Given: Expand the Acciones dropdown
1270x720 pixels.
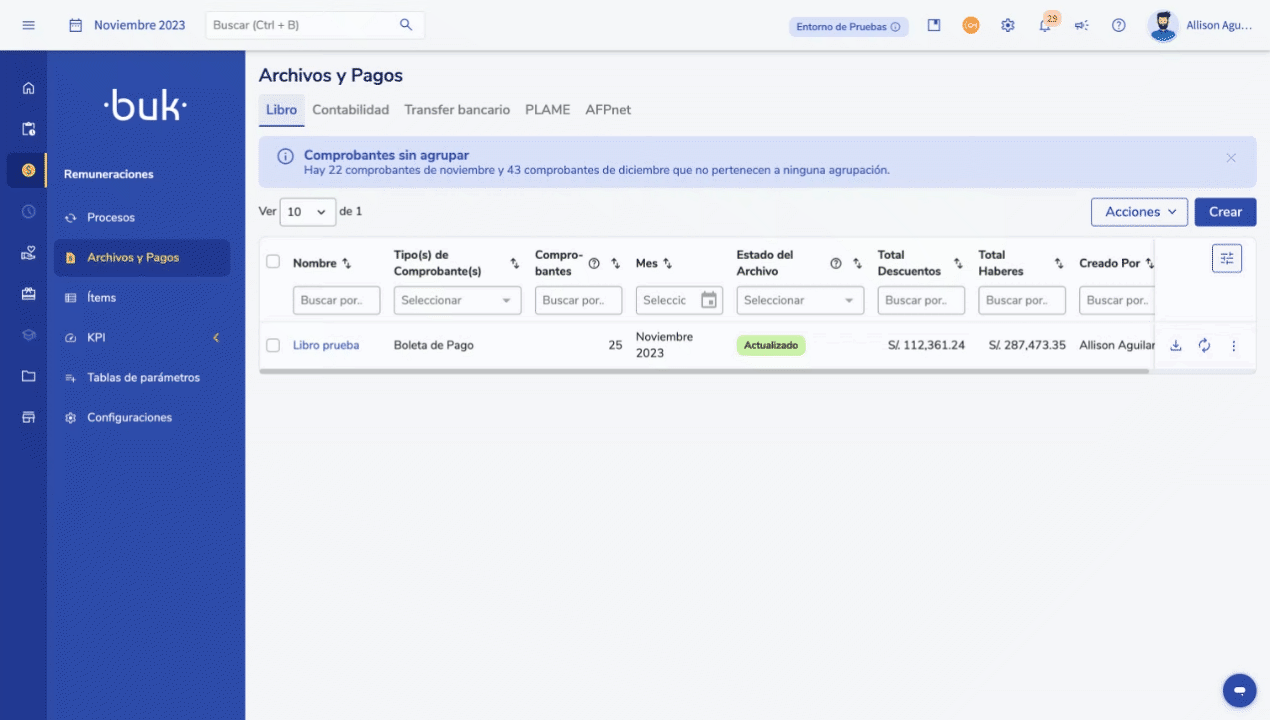Looking at the screenshot, I should pyautogui.click(x=1139, y=212).
